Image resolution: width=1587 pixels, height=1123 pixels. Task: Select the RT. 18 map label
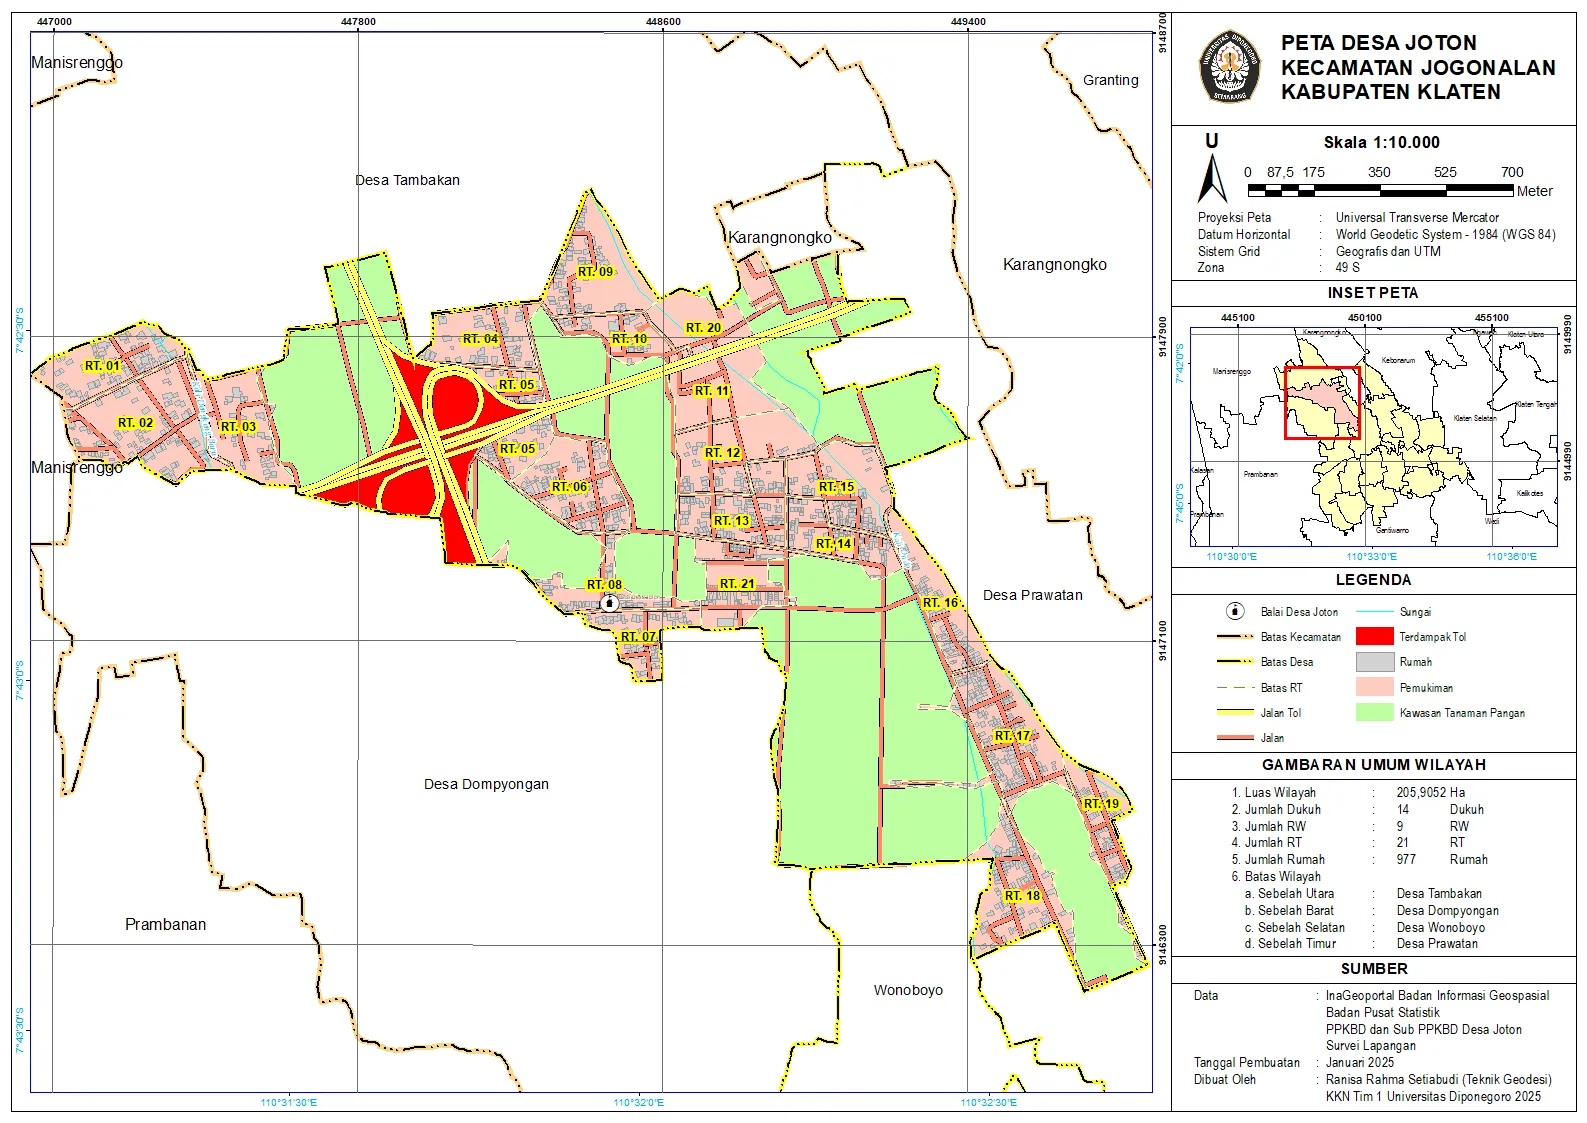pyautogui.click(x=1022, y=896)
